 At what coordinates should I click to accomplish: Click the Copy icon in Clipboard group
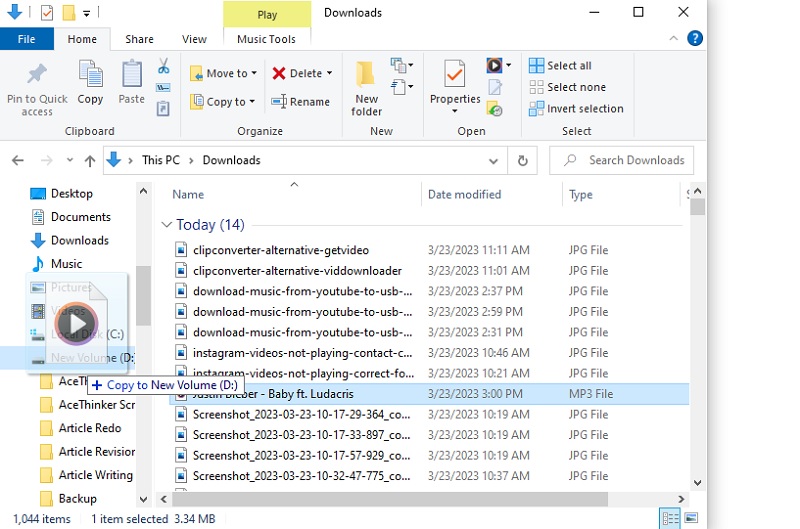pyautogui.click(x=90, y=73)
